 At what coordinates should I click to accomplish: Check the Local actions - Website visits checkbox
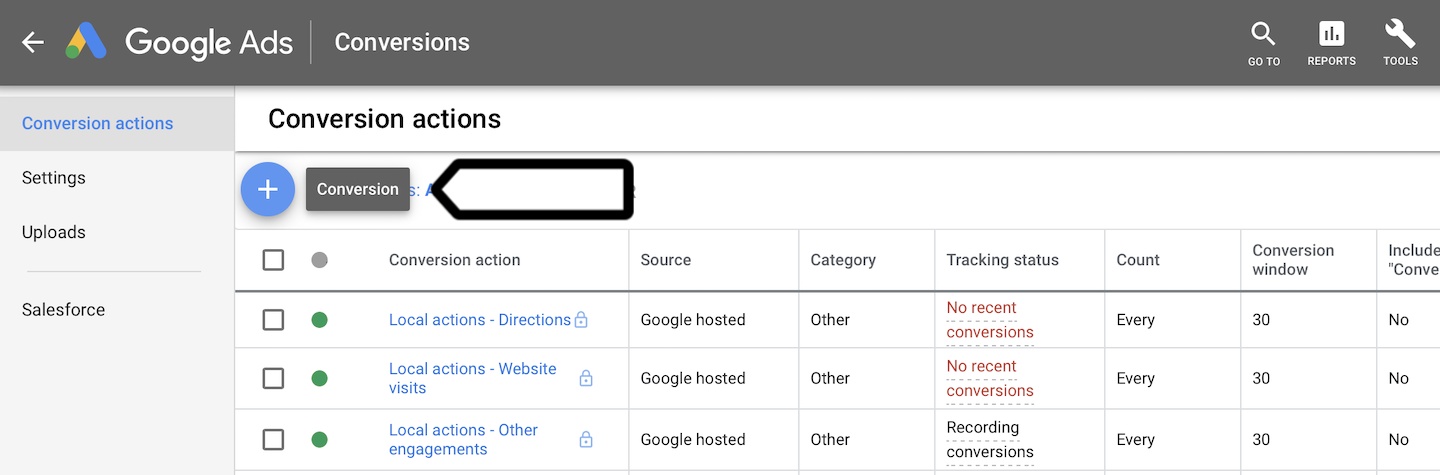tap(273, 378)
